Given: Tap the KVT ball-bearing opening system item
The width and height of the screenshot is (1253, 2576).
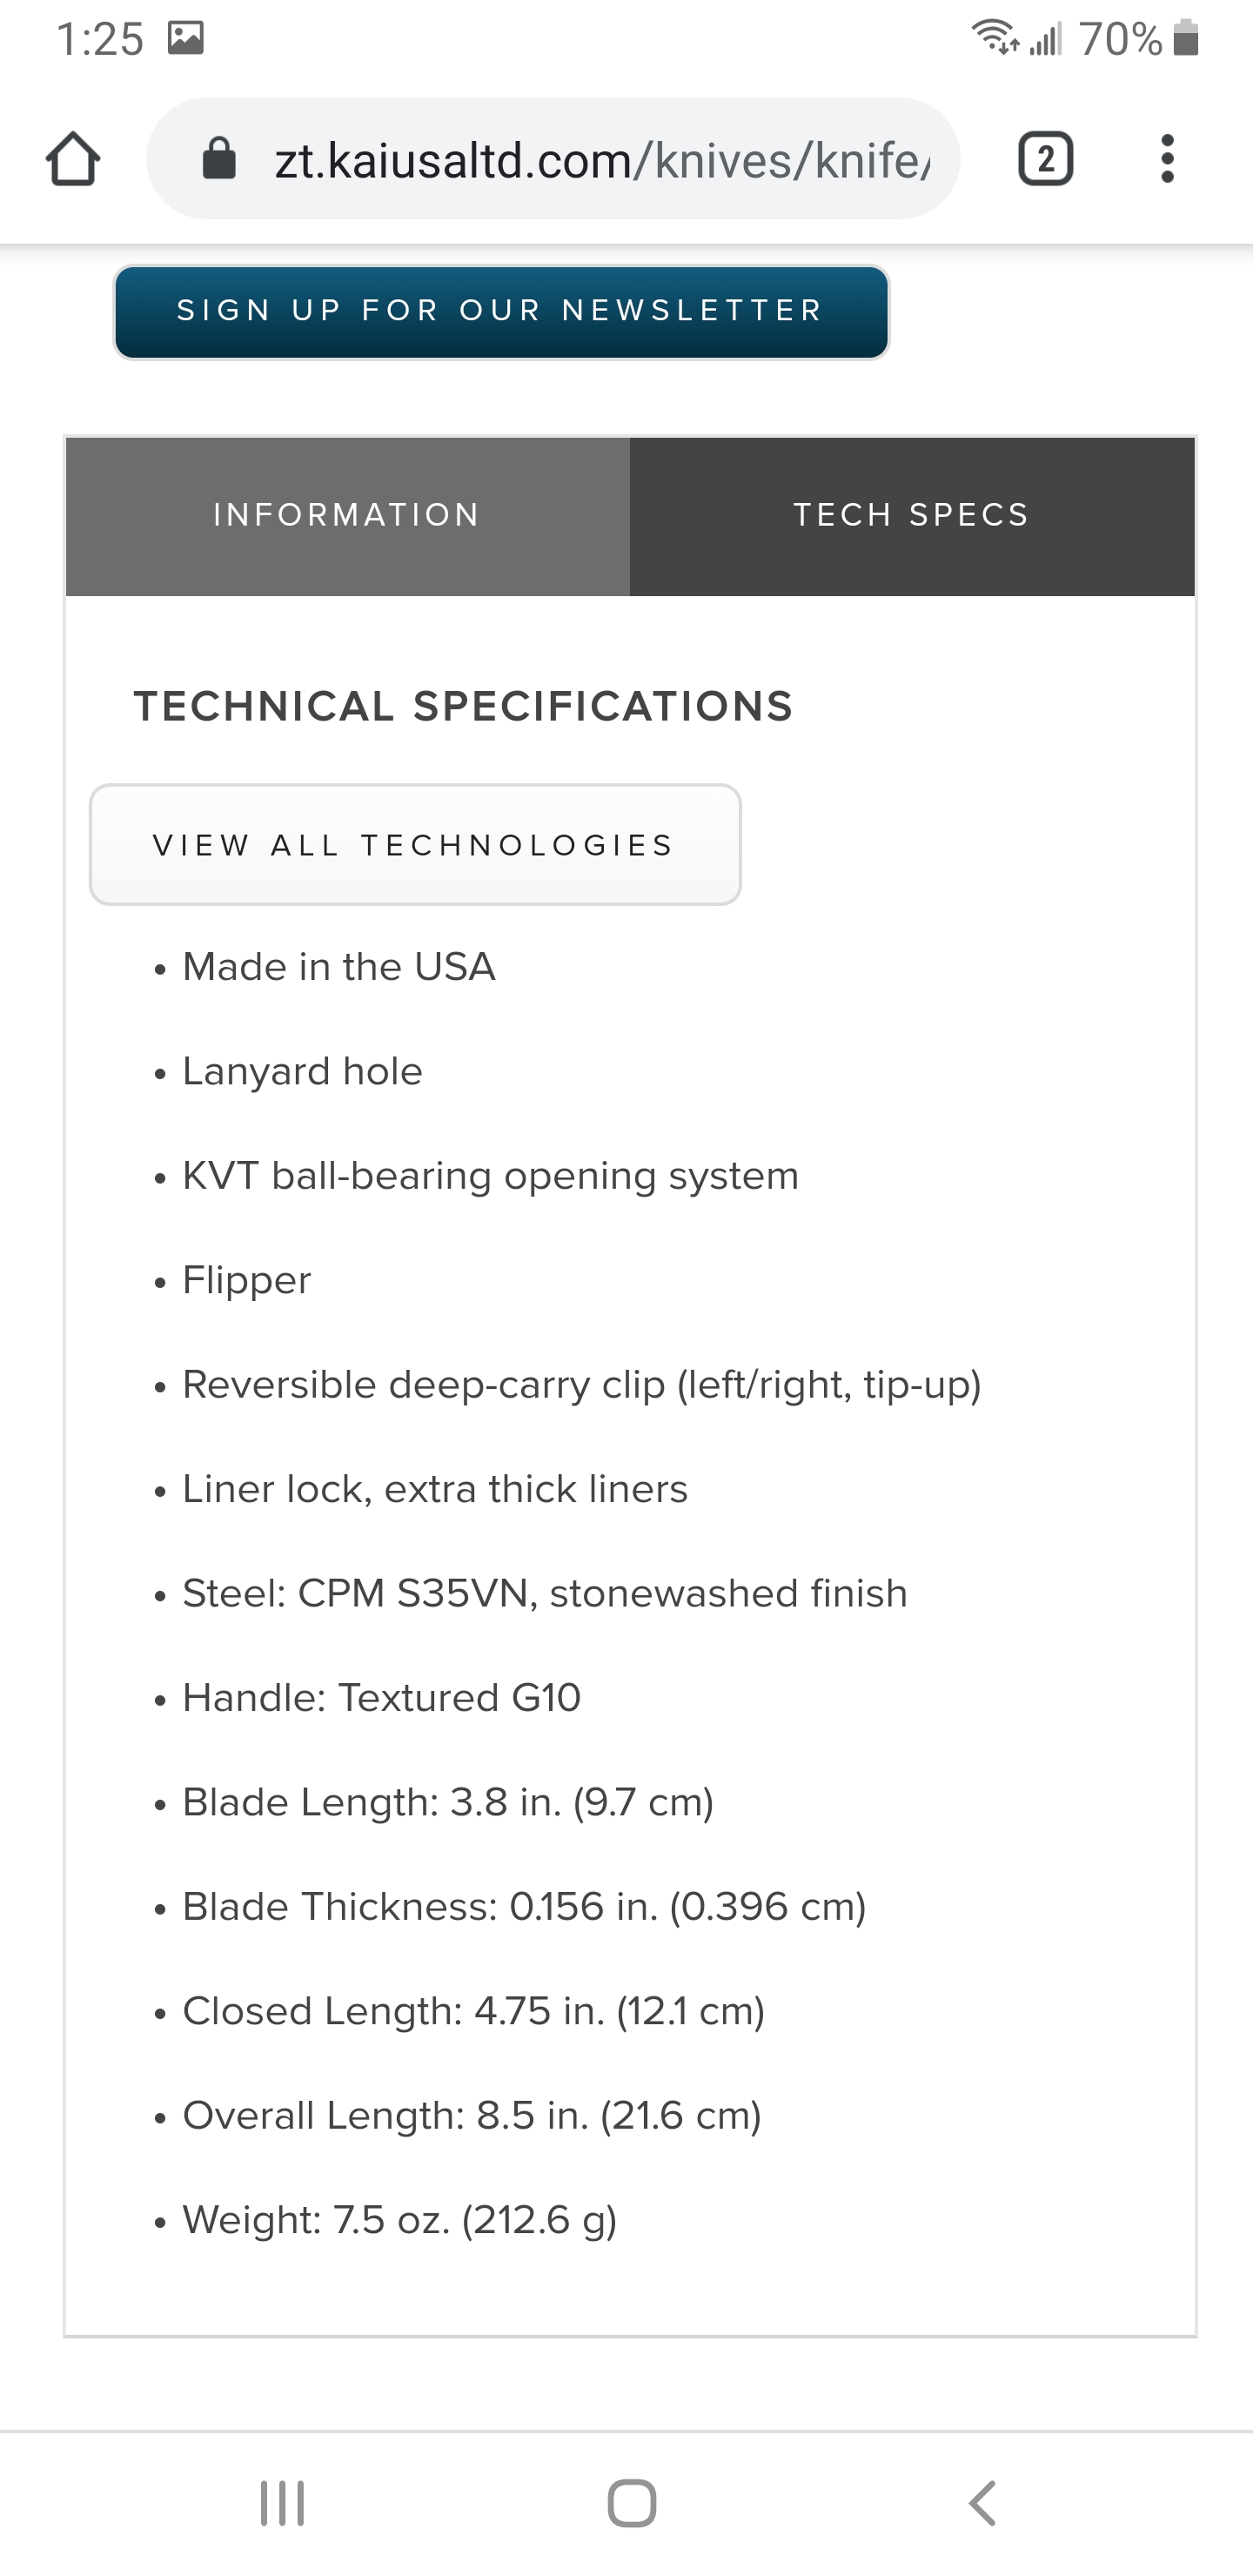Looking at the screenshot, I should point(490,1176).
